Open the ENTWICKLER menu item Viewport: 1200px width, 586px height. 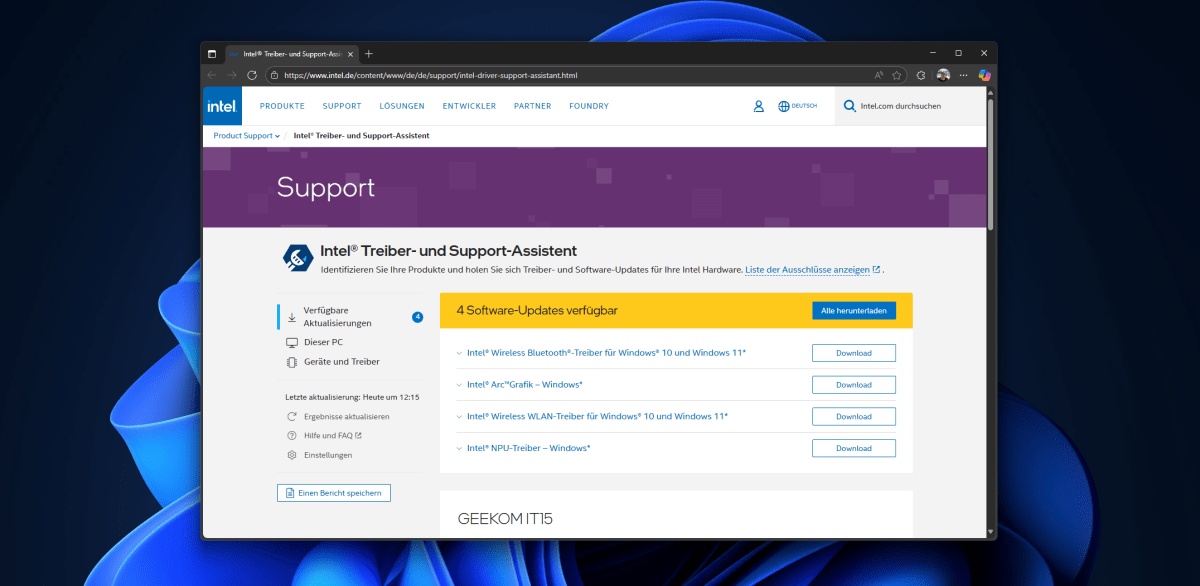pyautogui.click(x=469, y=106)
